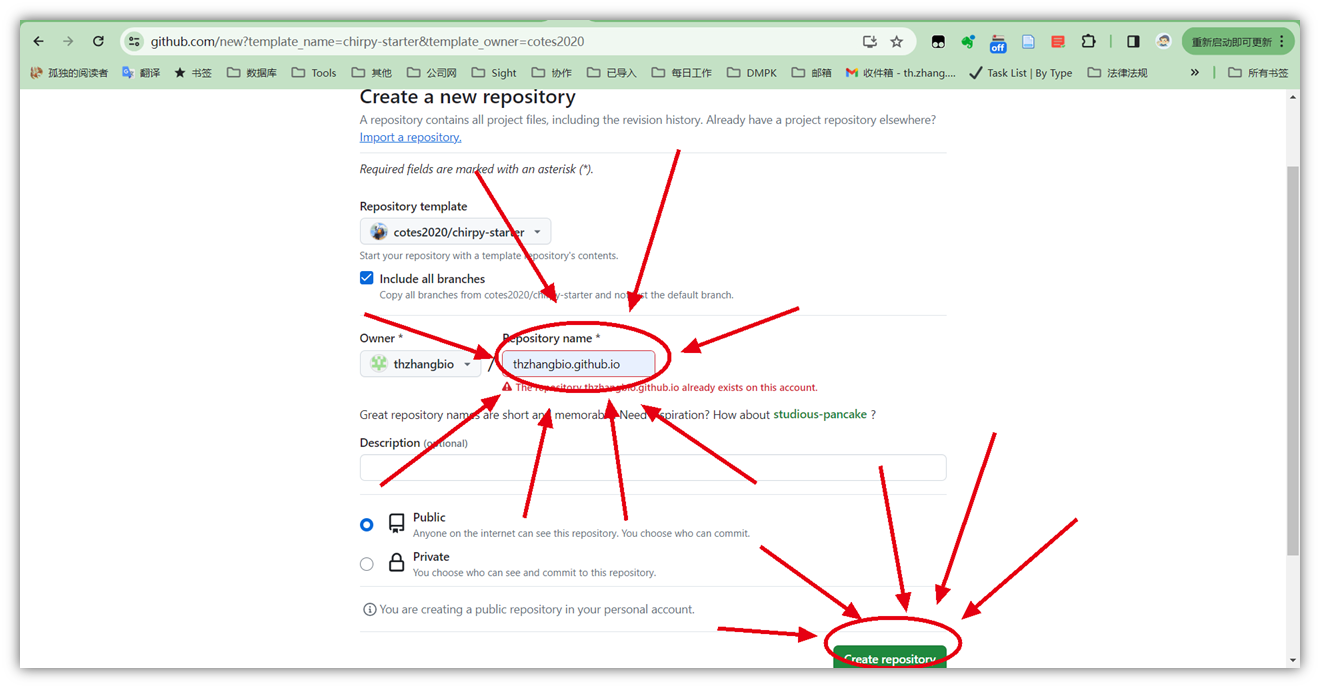
Task: Reload the current page
Action: pos(98,41)
